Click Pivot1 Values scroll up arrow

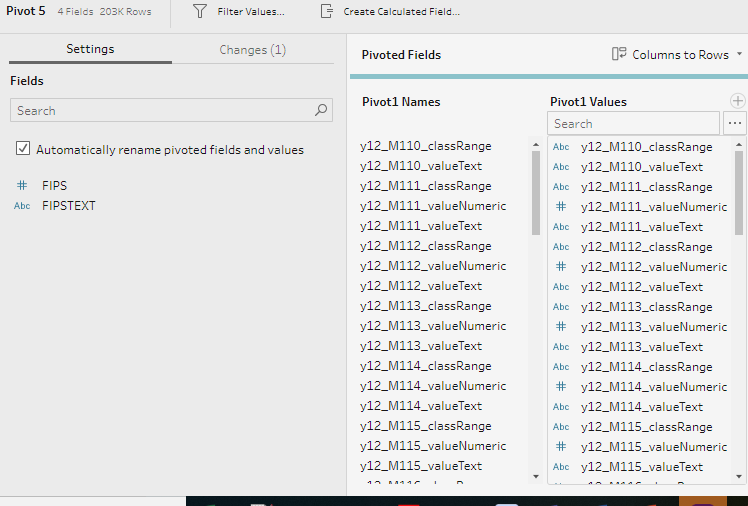click(738, 145)
